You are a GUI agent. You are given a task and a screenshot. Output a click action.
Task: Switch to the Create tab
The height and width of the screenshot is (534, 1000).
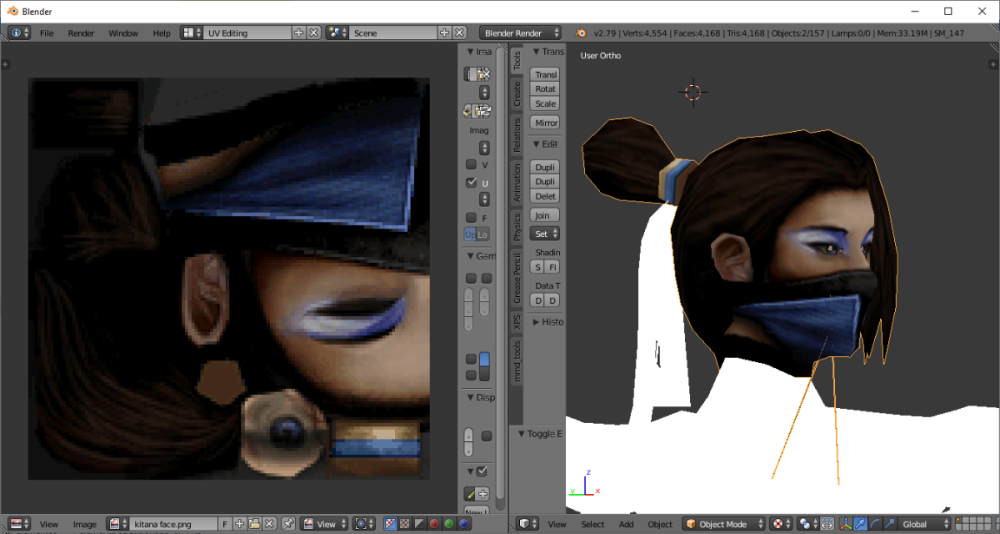(517, 93)
